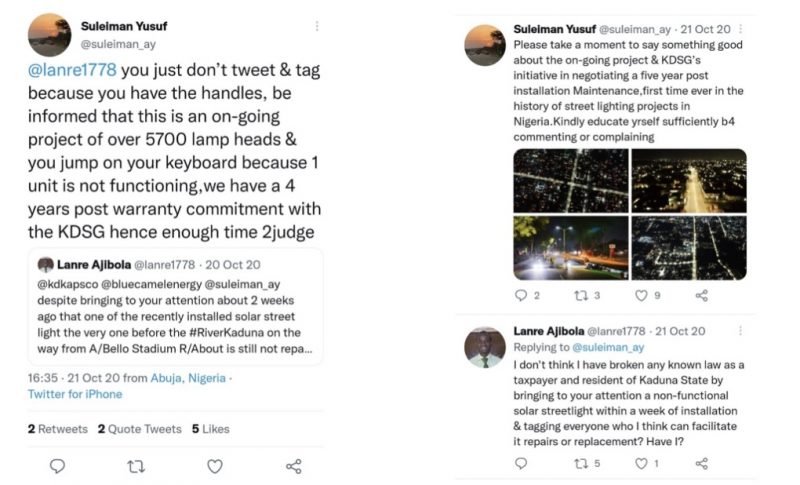Share the left main tweet
The height and width of the screenshot is (485, 800).
point(293,466)
